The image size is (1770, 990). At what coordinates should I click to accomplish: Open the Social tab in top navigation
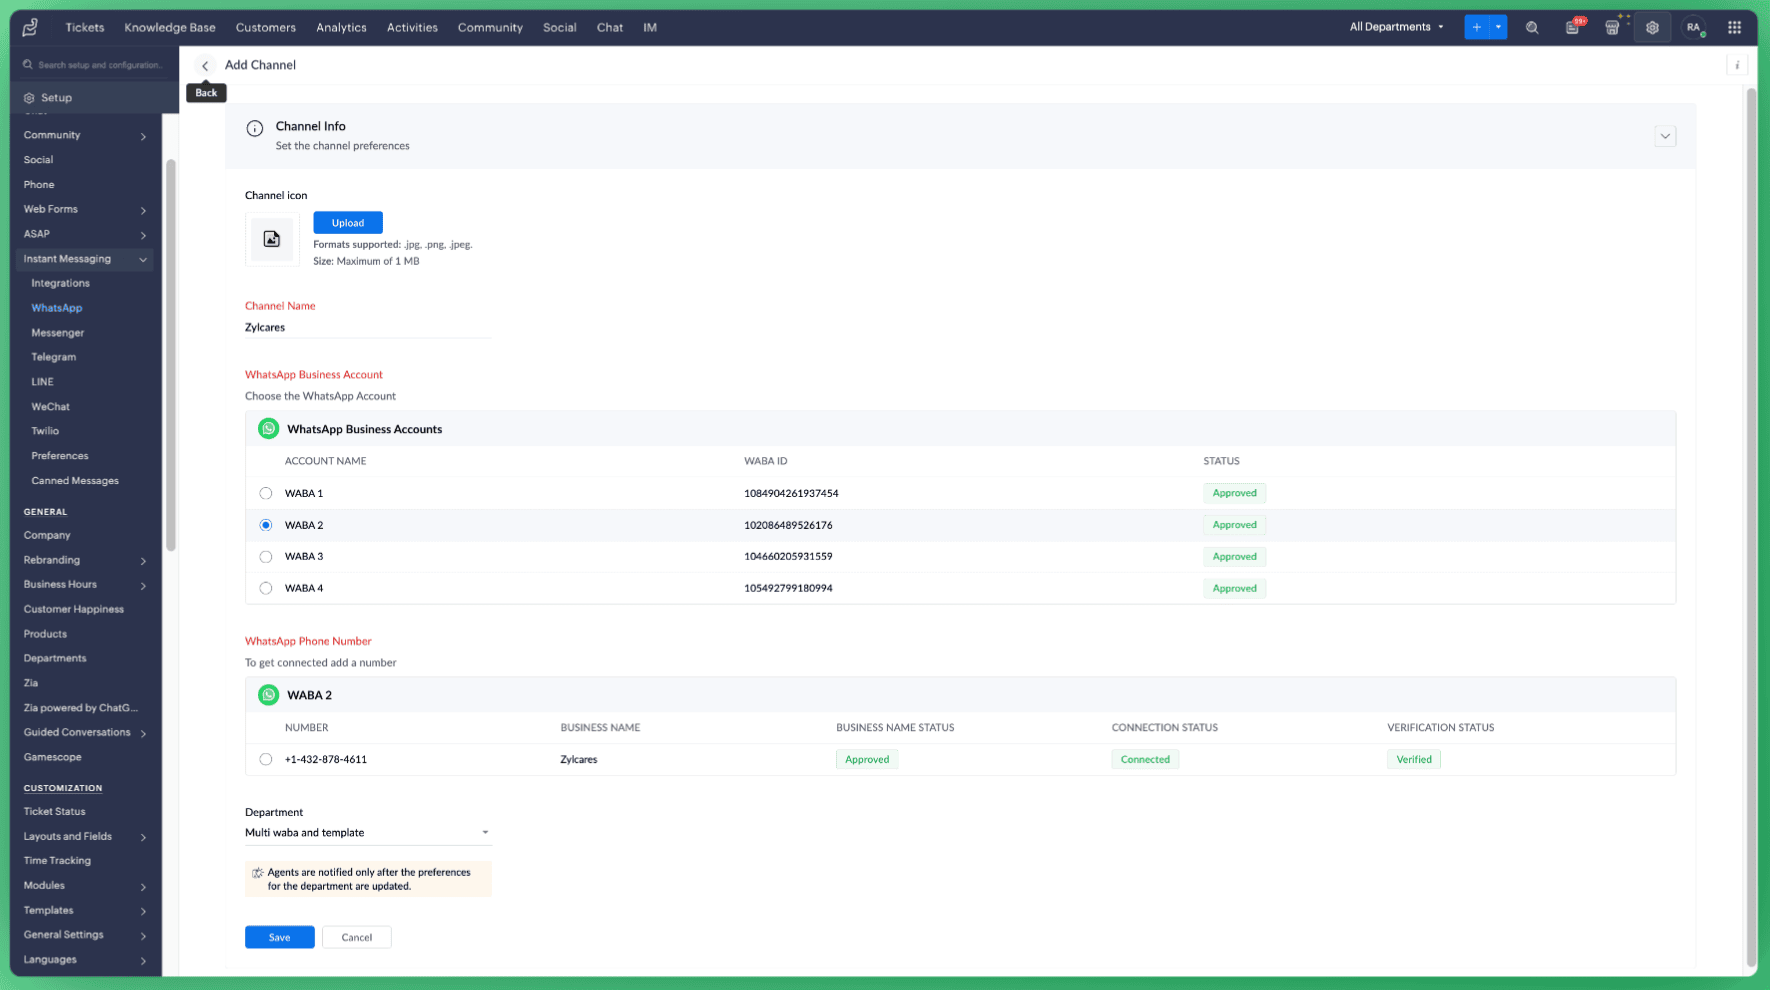click(560, 28)
